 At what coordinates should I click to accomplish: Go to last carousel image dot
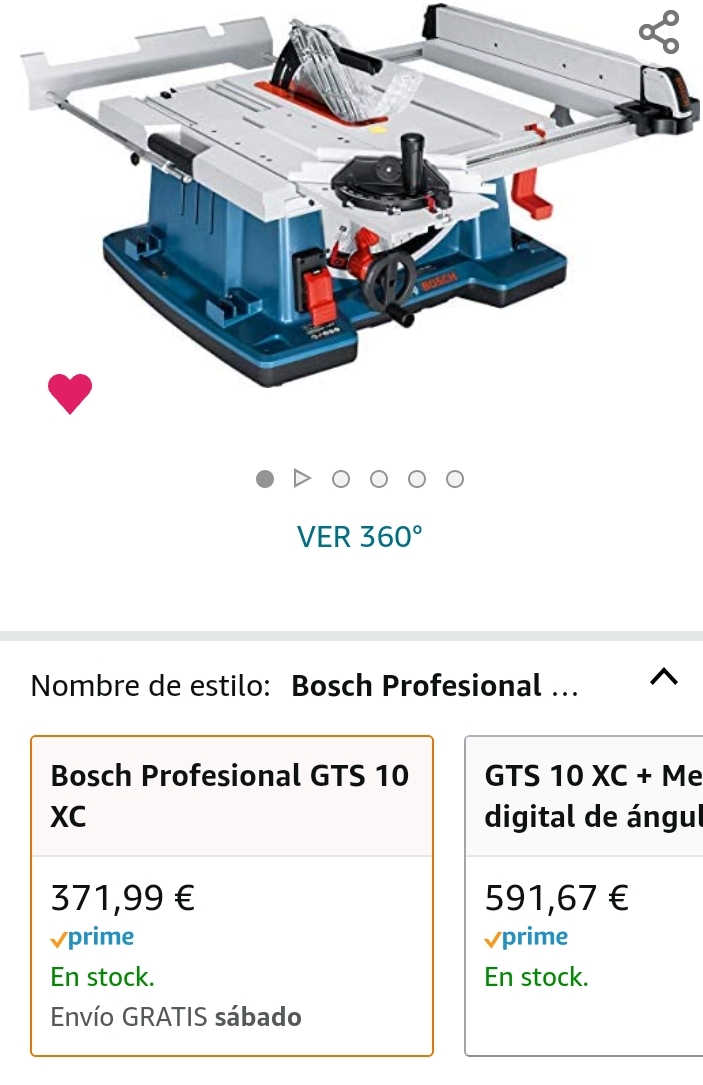coord(455,479)
